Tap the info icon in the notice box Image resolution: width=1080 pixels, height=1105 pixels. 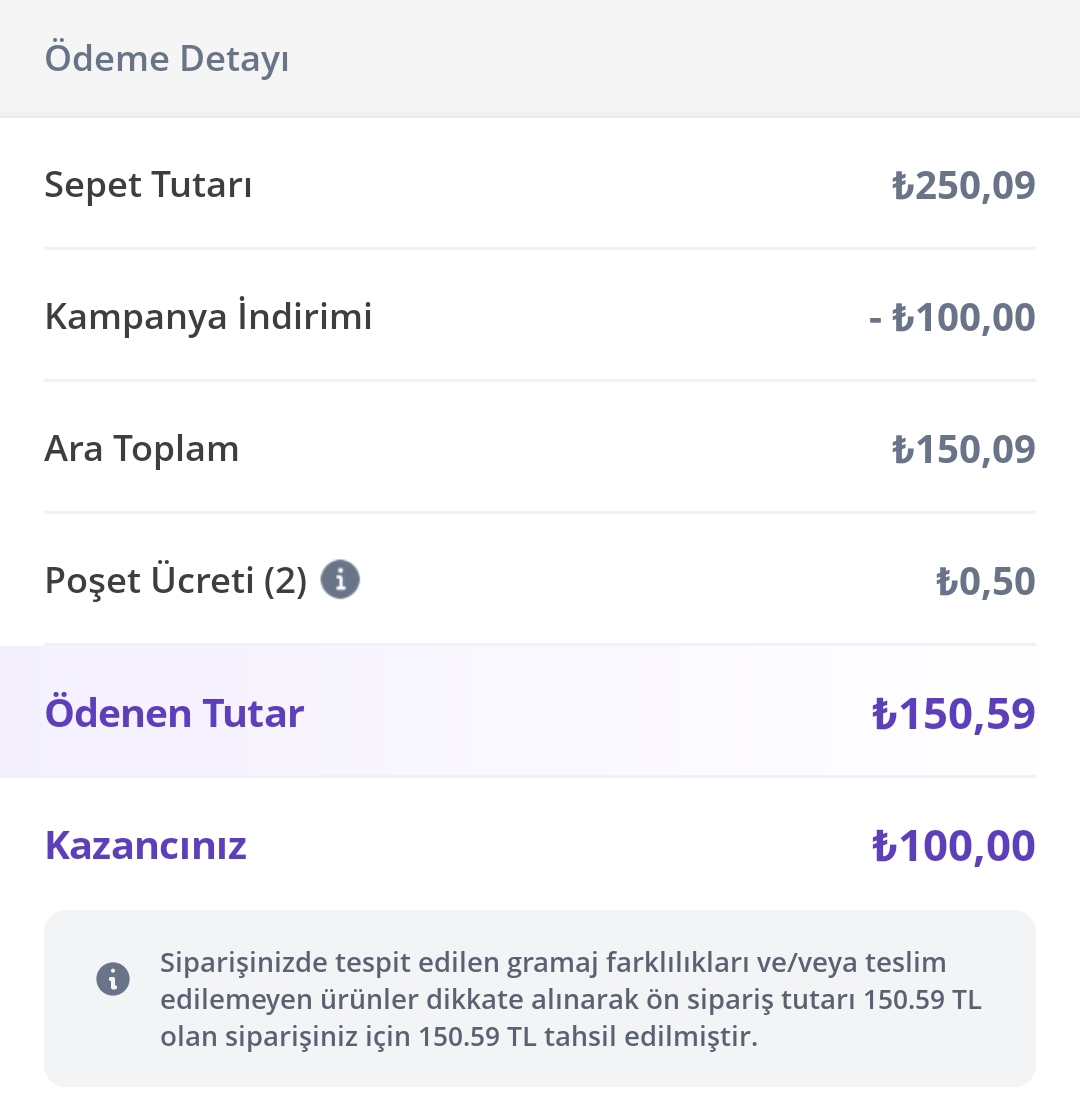click(113, 979)
